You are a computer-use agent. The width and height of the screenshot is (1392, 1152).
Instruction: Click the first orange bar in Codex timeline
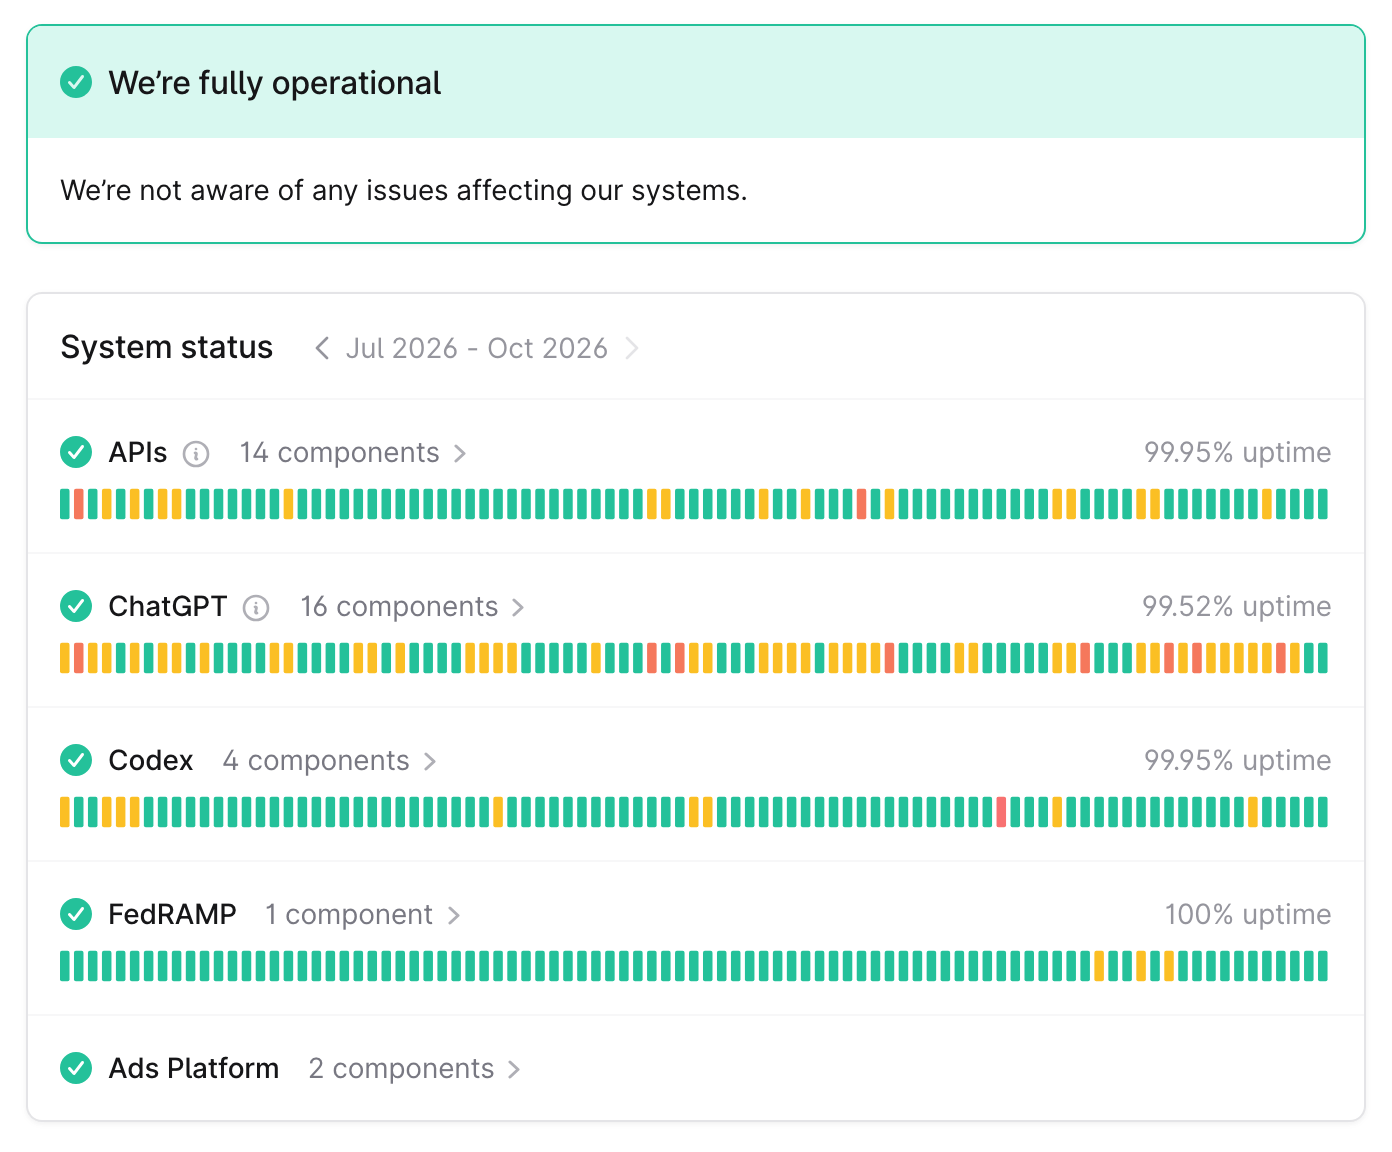click(x=65, y=812)
